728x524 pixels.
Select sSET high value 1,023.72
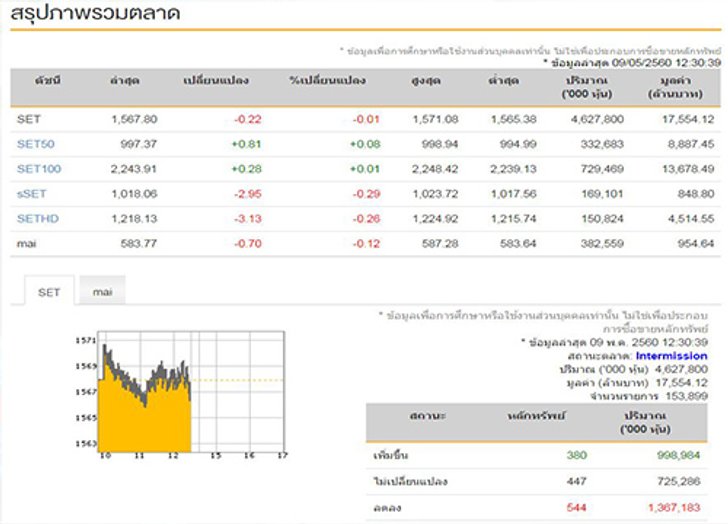(436, 194)
